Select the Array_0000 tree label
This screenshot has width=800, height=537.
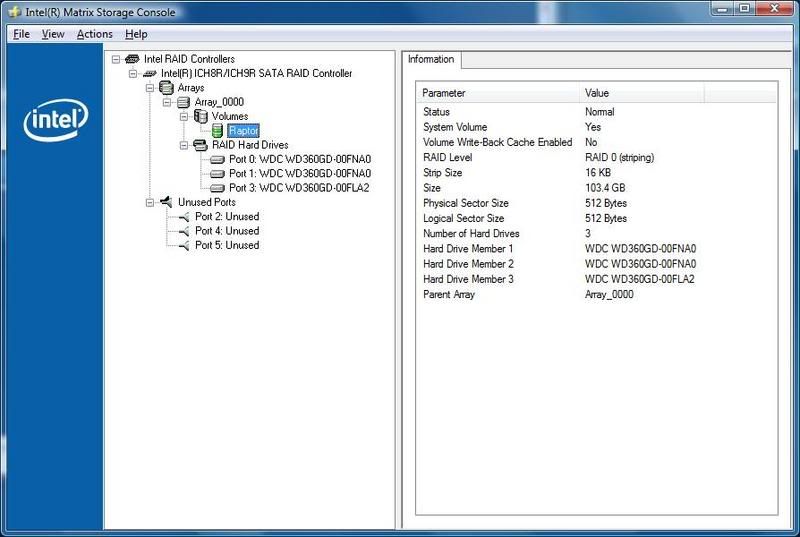point(219,102)
